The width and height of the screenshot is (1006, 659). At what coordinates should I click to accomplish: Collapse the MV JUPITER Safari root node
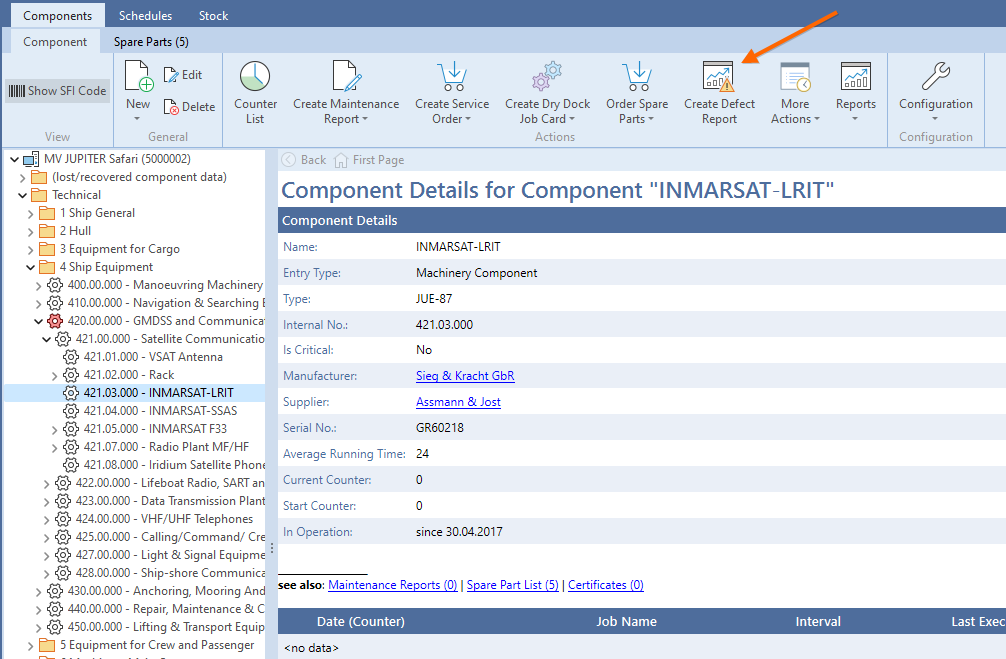[14, 159]
